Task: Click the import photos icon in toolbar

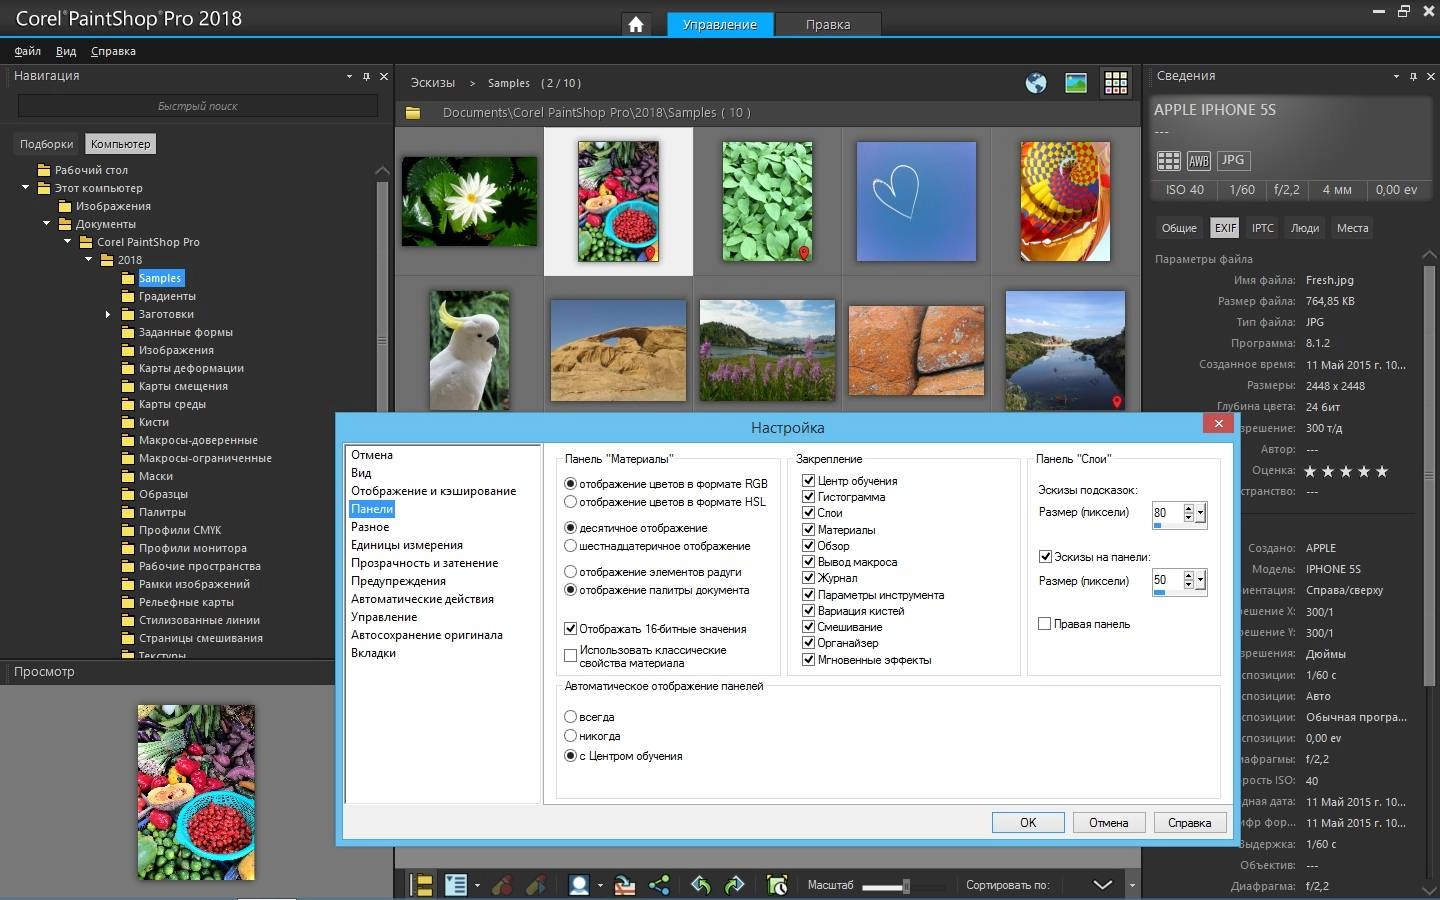Action: point(625,885)
